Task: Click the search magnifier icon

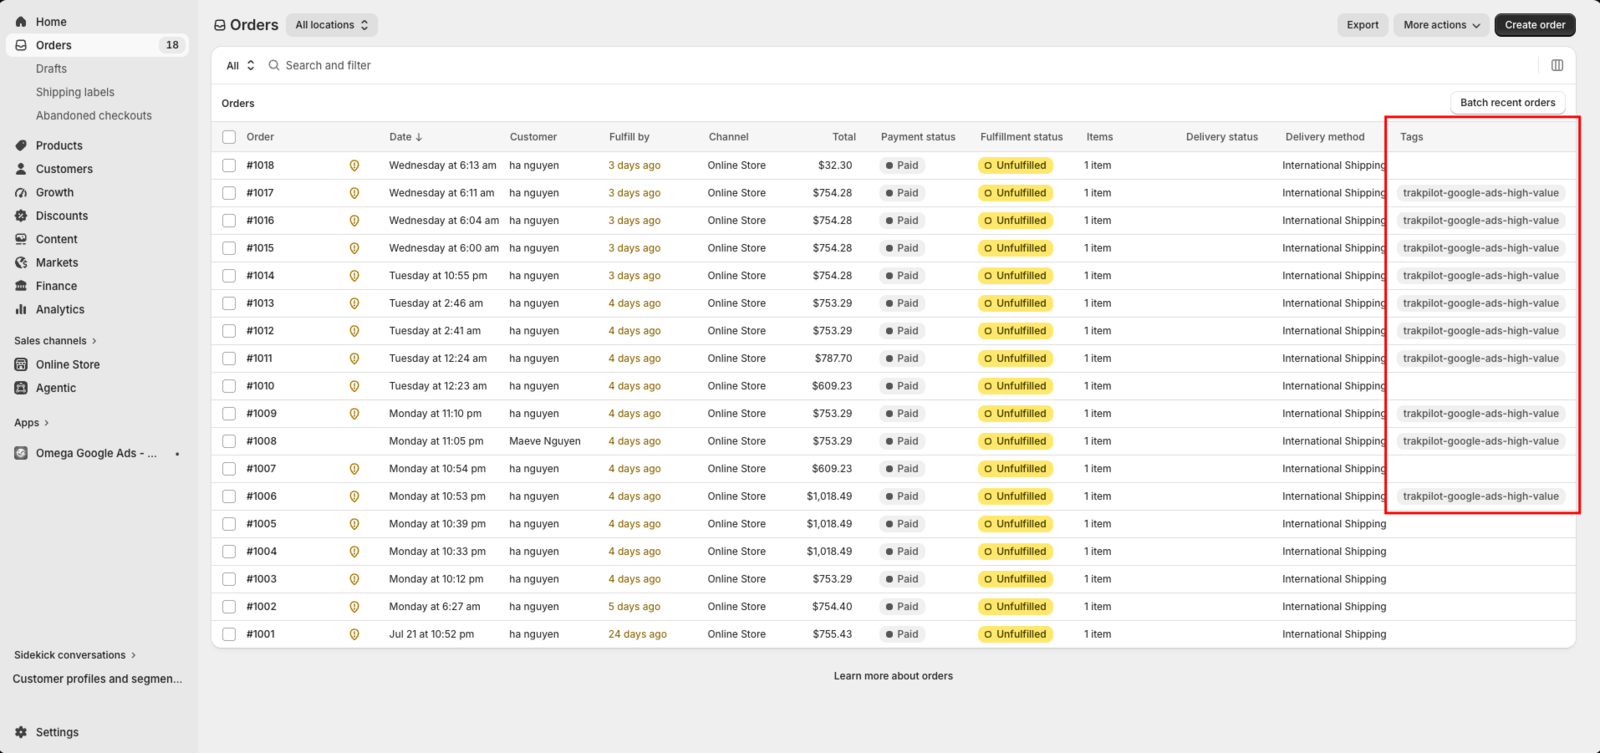Action: (274, 65)
